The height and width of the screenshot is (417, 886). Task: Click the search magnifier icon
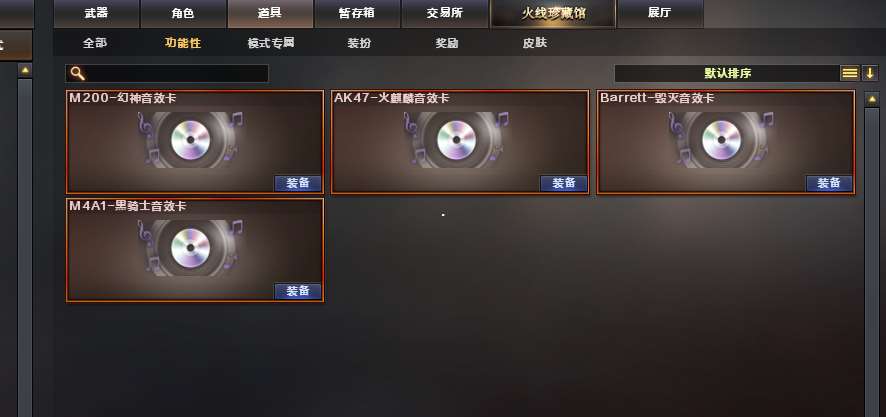click(78, 73)
